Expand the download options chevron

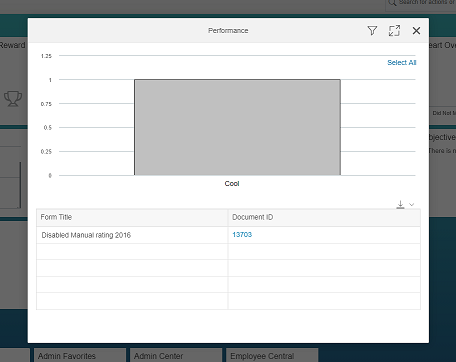coord(412,205)
